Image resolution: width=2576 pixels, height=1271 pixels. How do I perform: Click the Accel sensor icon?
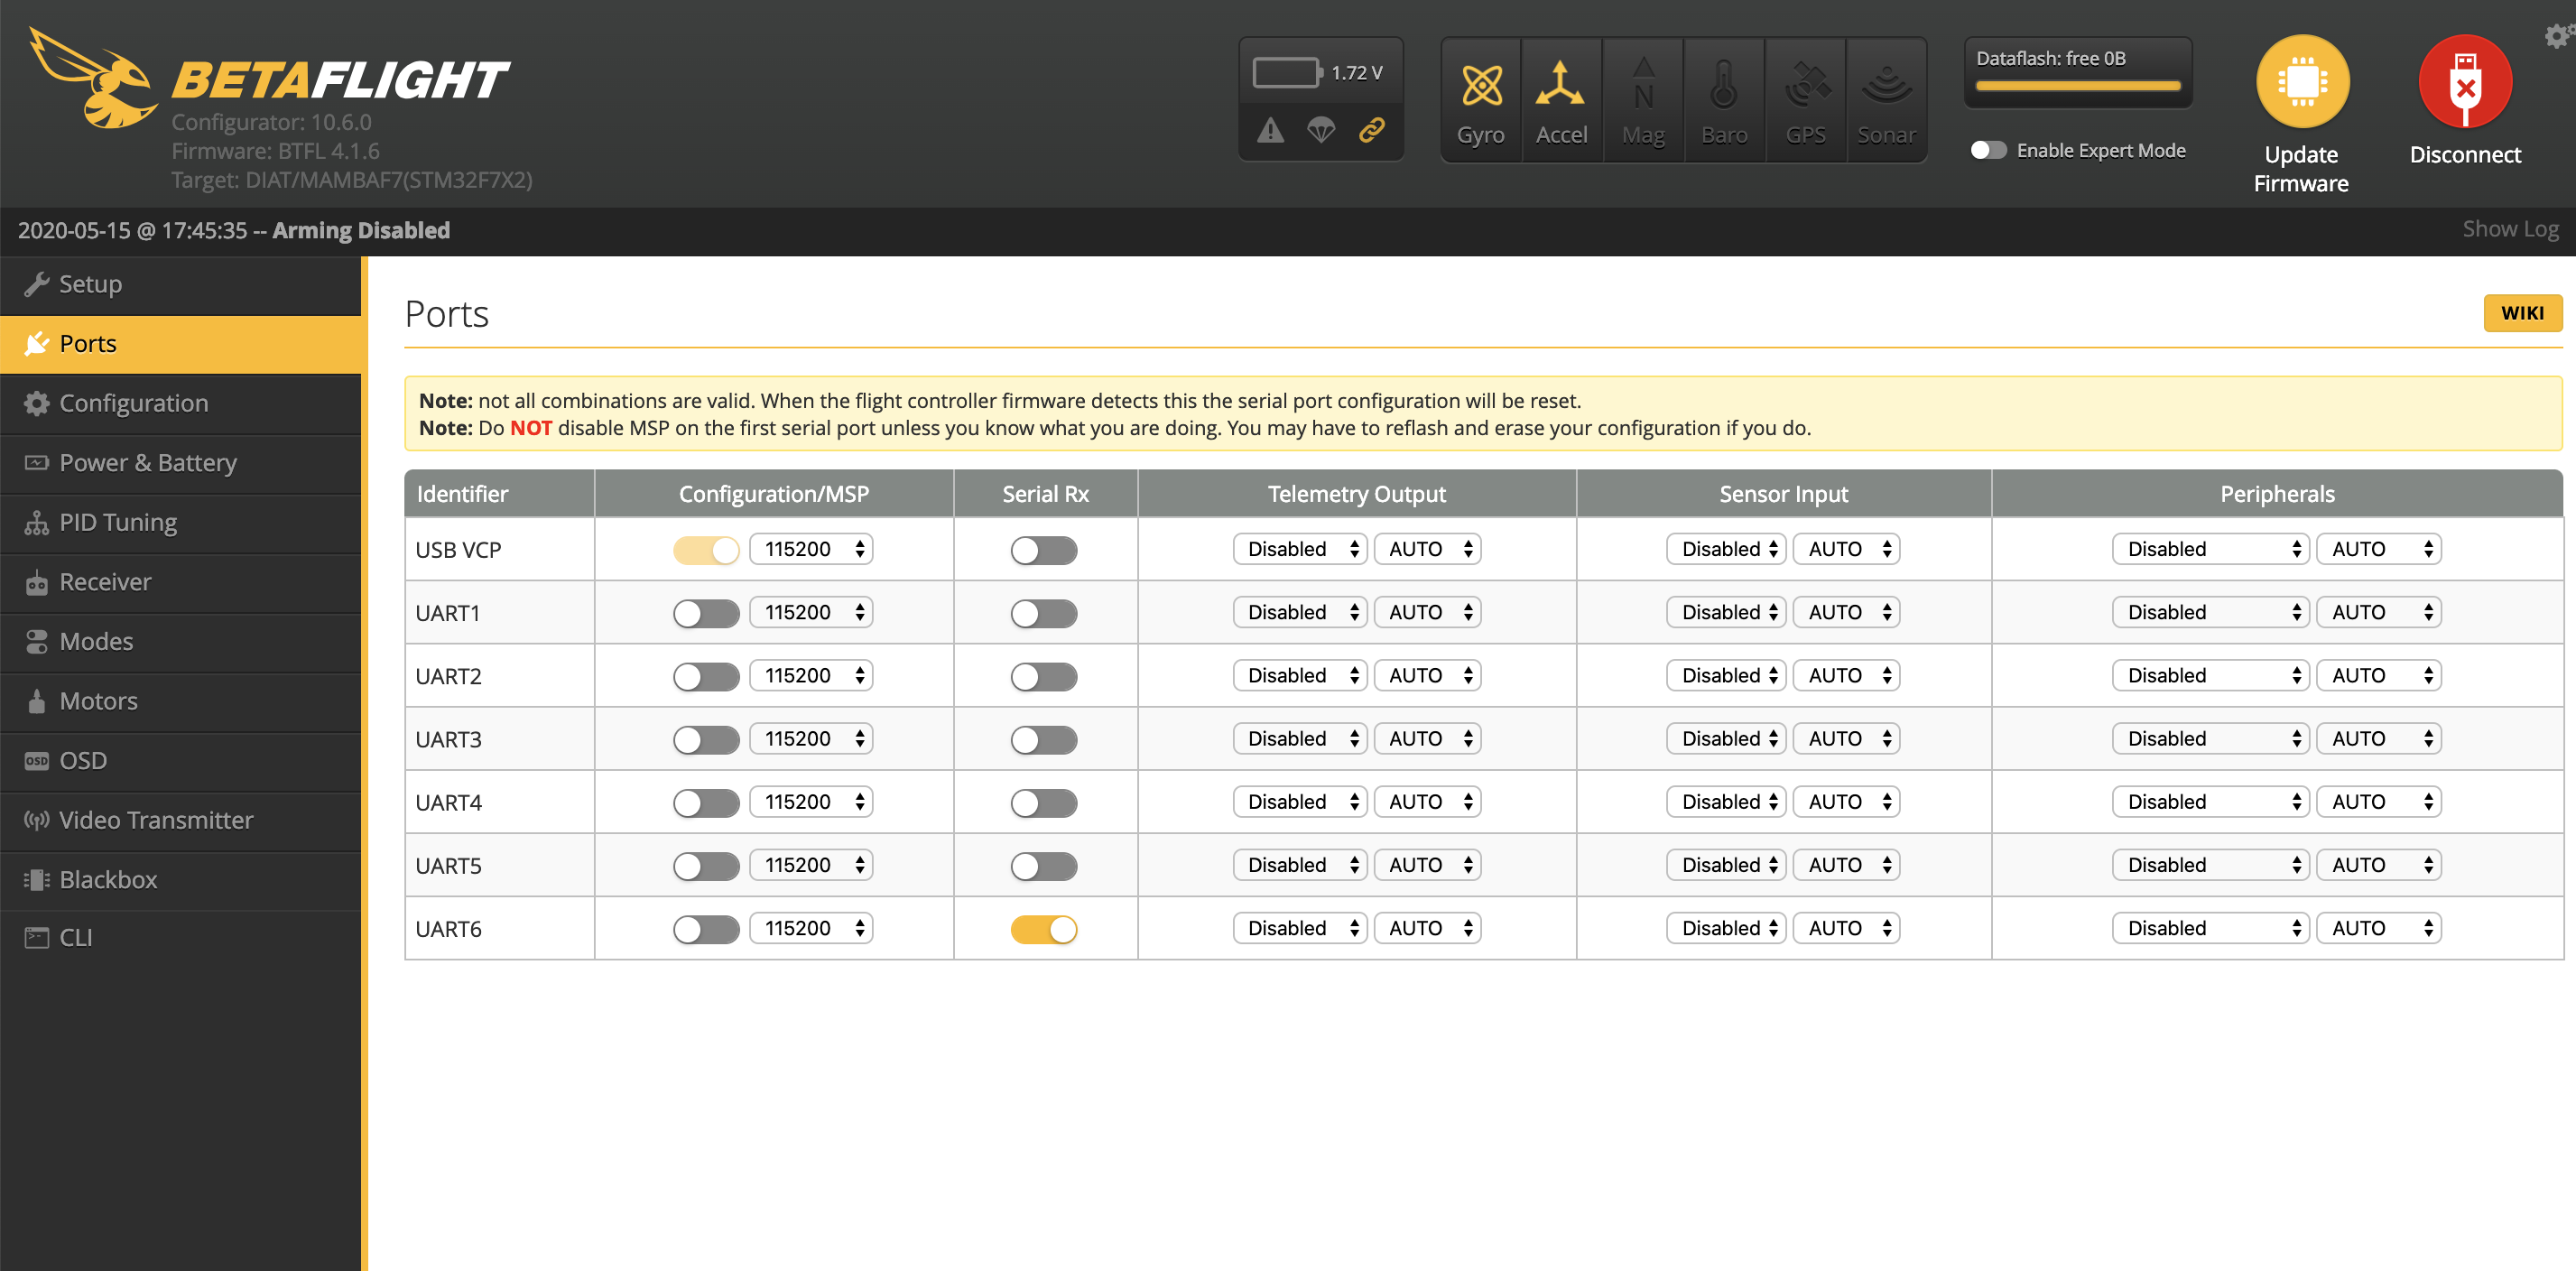1560,84
